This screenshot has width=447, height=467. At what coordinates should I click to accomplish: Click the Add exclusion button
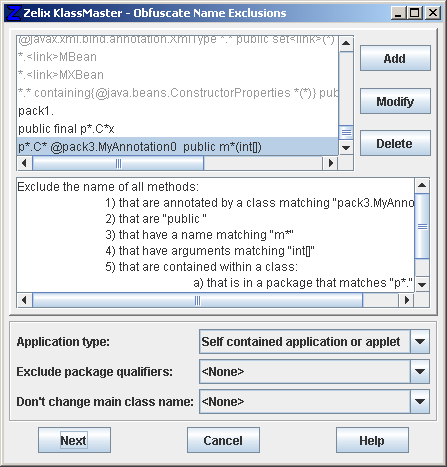[x=395, y=58]
